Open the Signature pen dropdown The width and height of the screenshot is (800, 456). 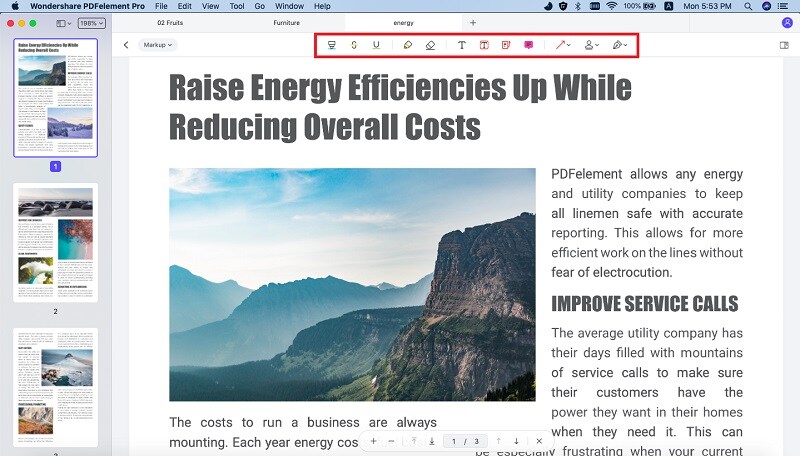[x=620, y=45]
